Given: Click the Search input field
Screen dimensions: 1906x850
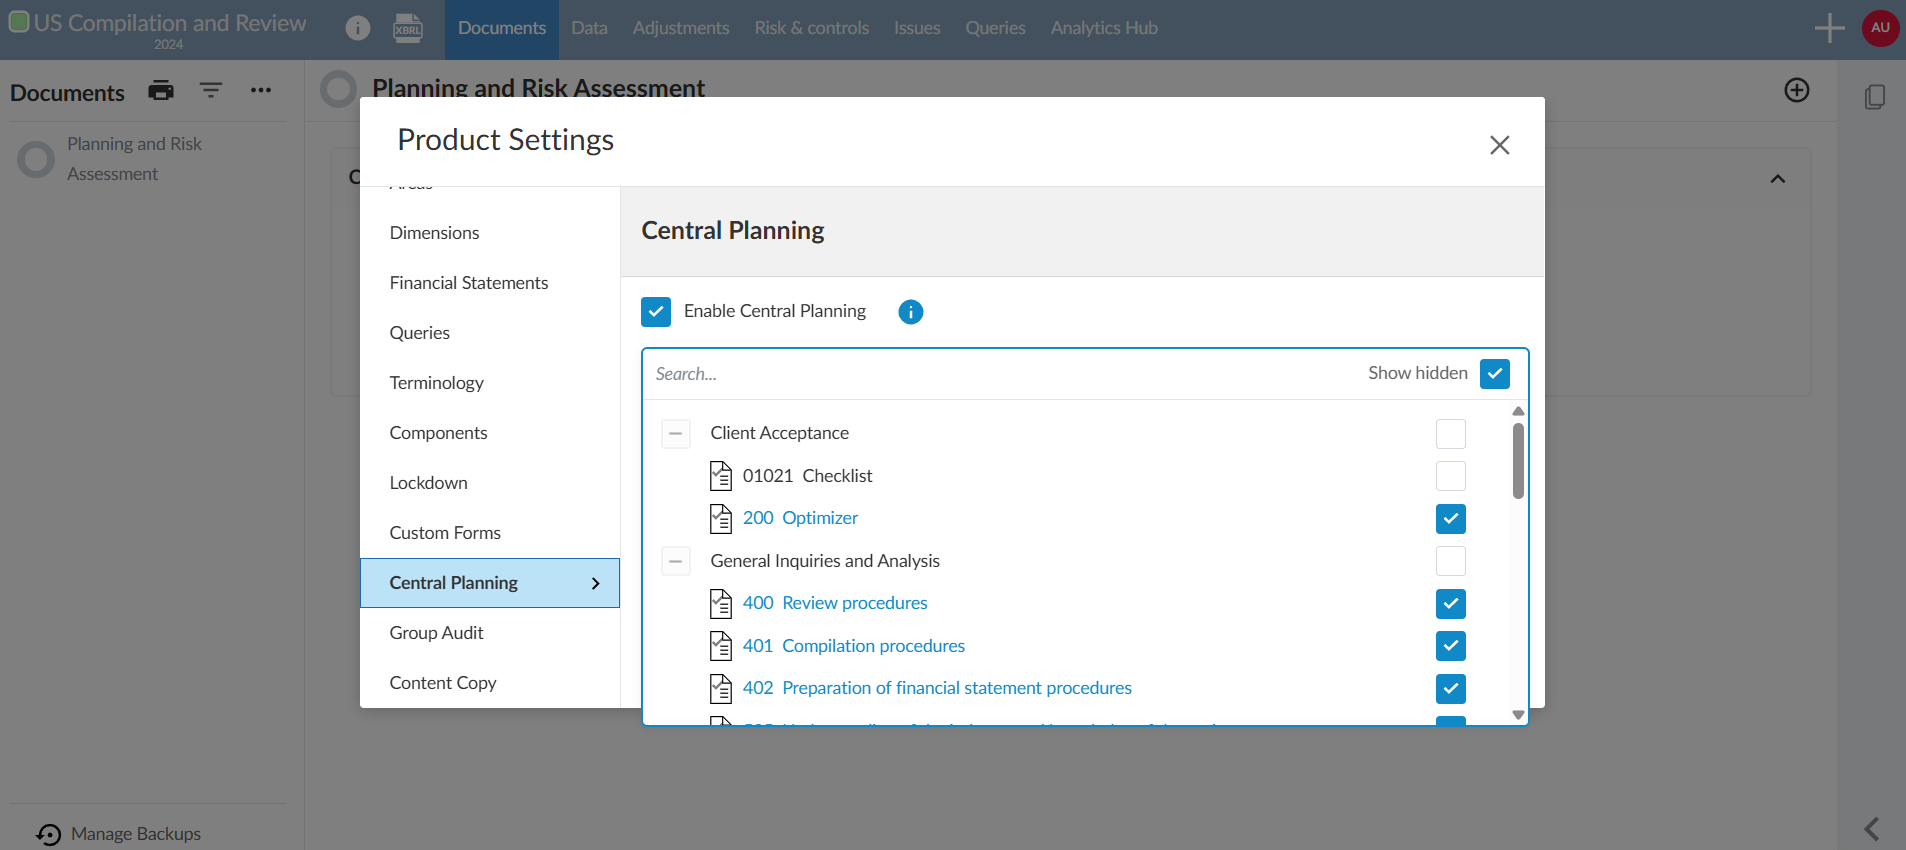Looking at the screenshot, I should (1000, 374).
